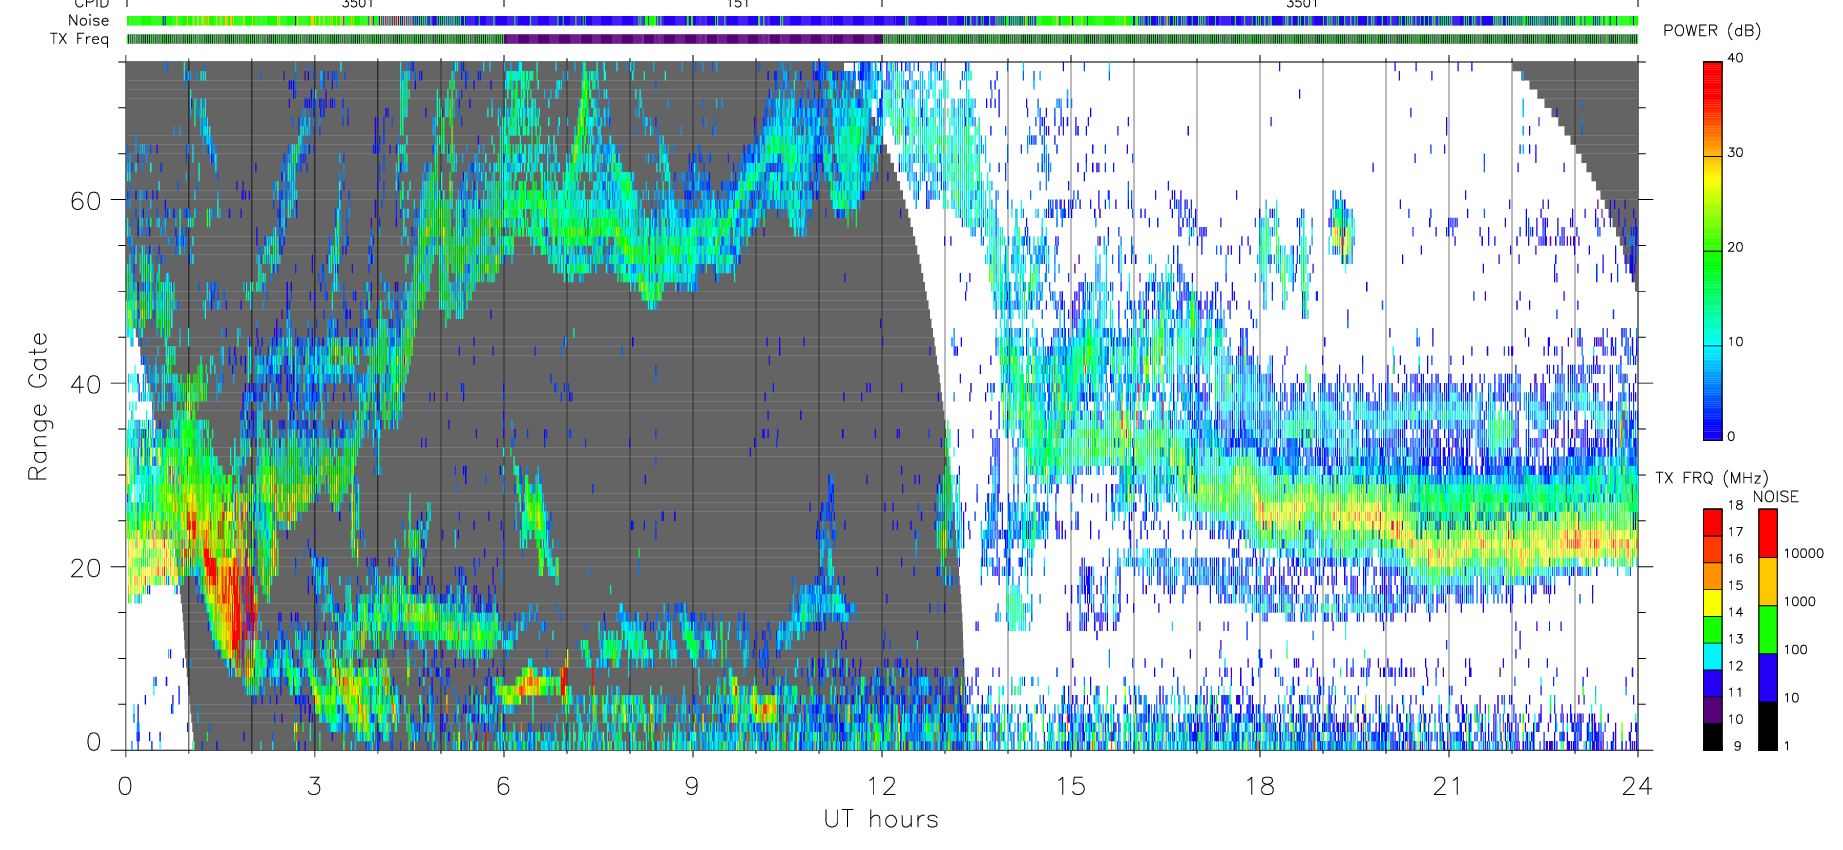Click the 3 tick on UT hours axis
The width and height of the screenshot is (1843, 850).
click(x=314, y=787)
